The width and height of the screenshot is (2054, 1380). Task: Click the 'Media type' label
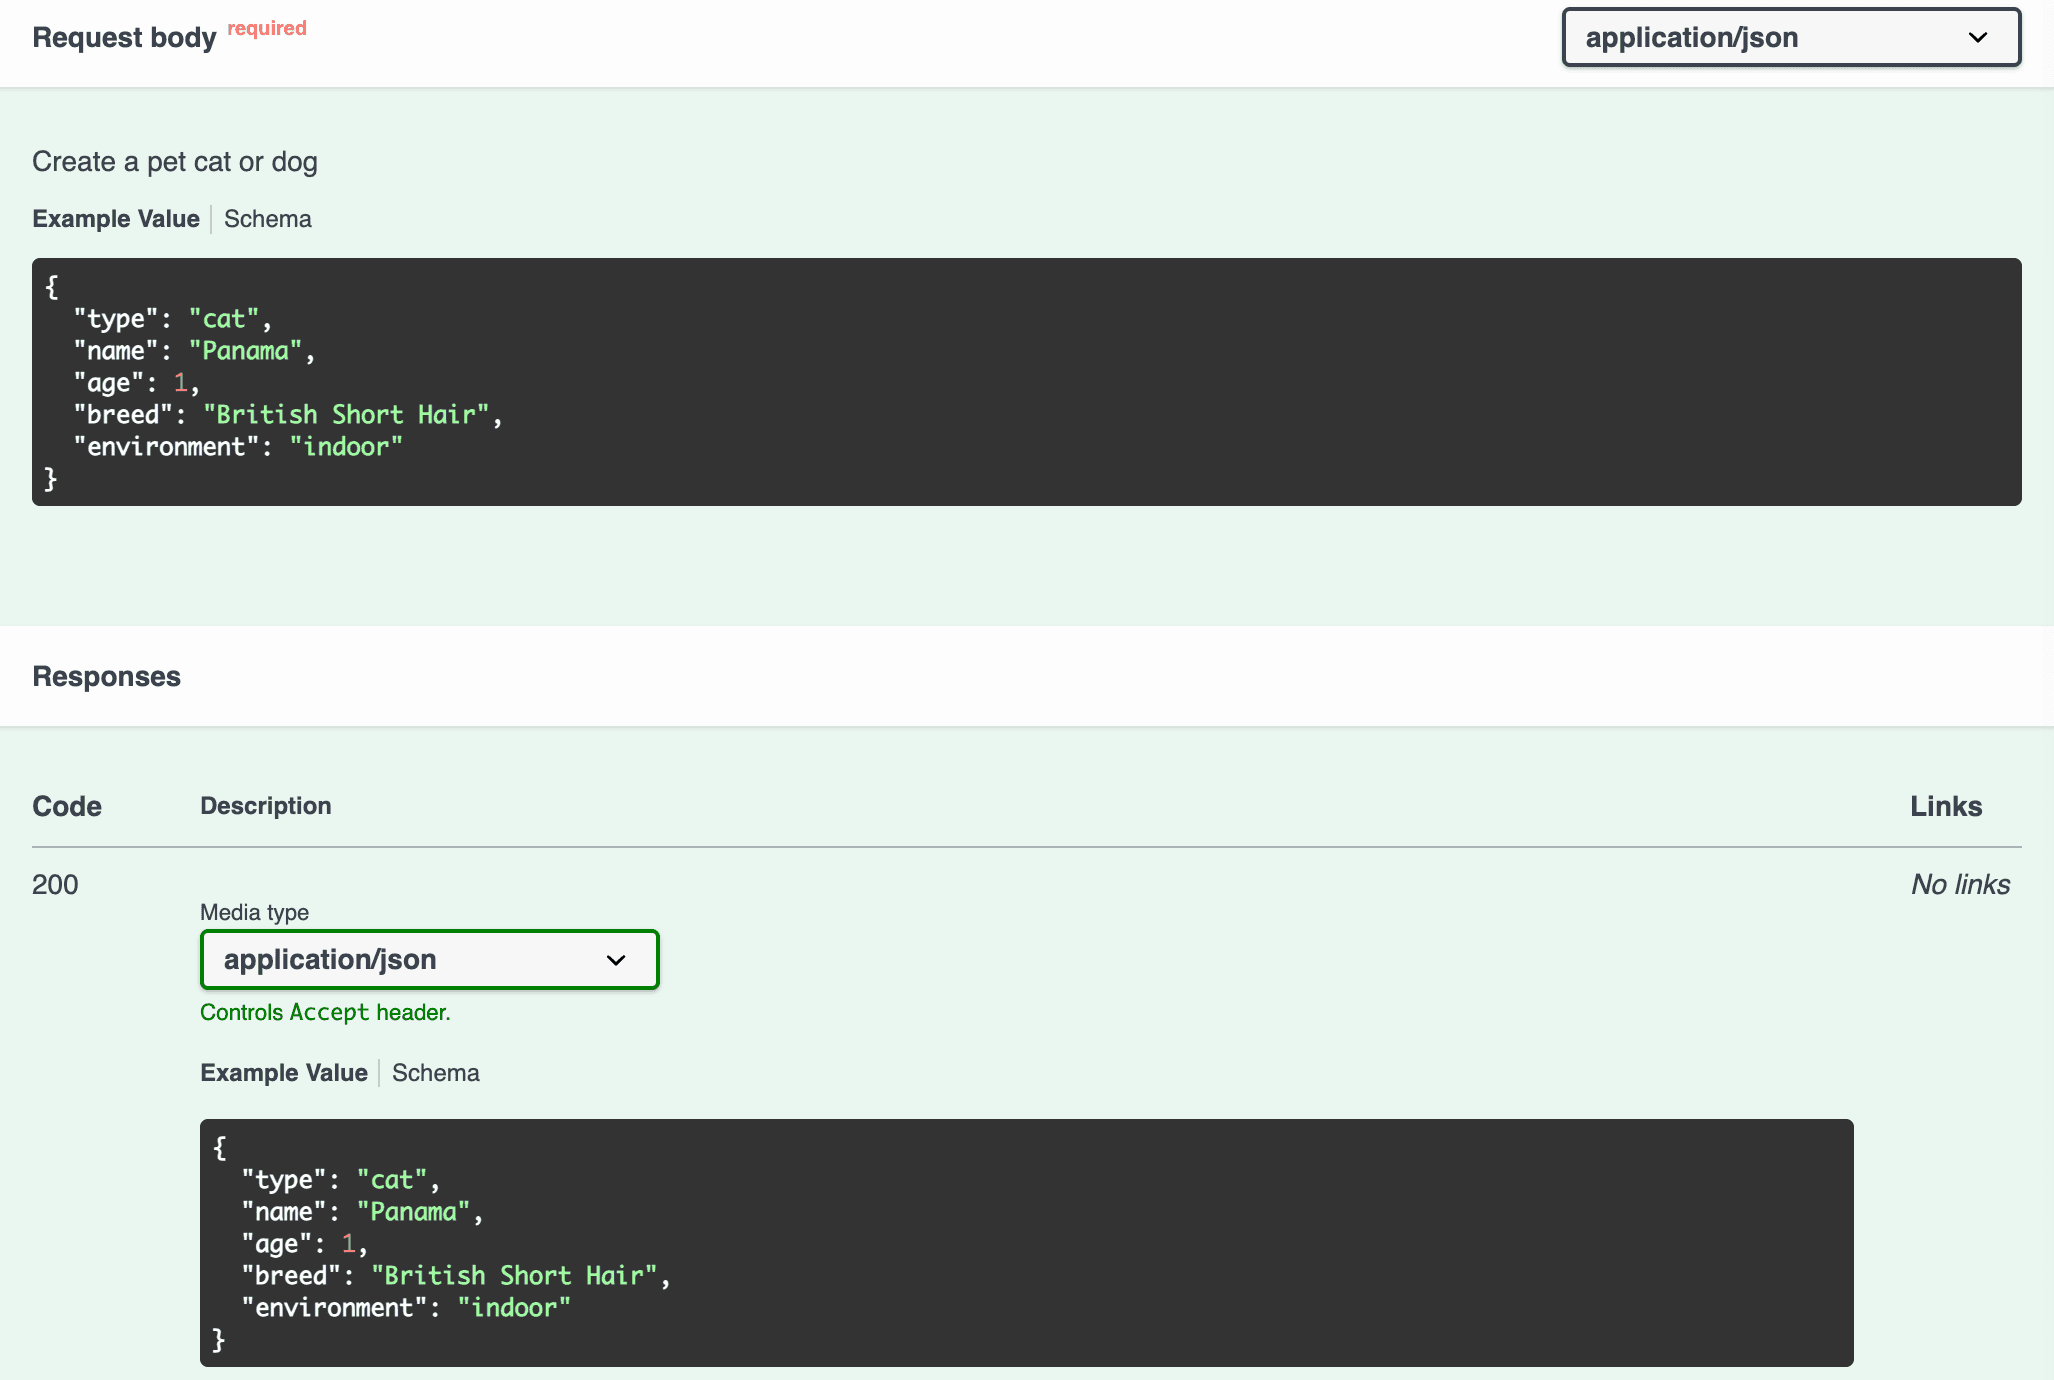click(x=254, y=913)
